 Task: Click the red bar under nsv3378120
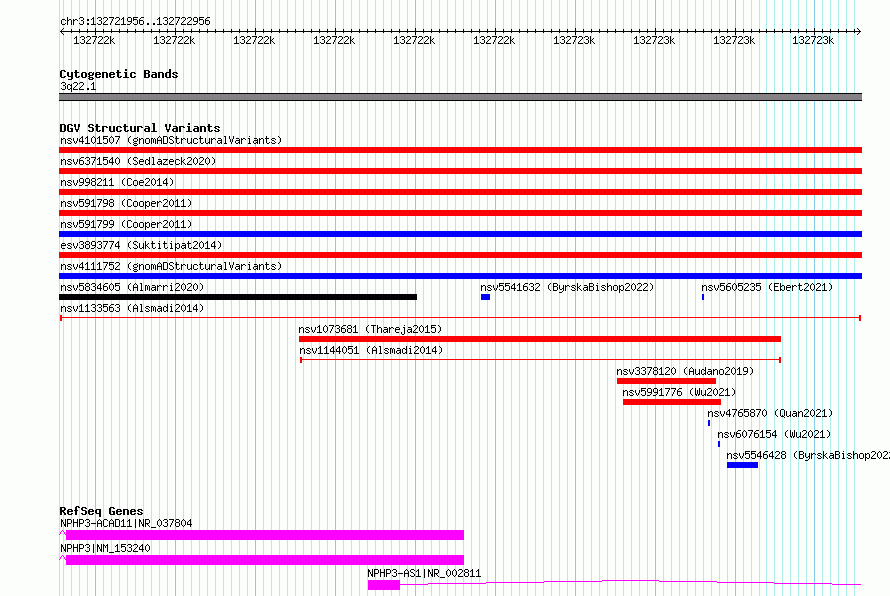(666, 381)
